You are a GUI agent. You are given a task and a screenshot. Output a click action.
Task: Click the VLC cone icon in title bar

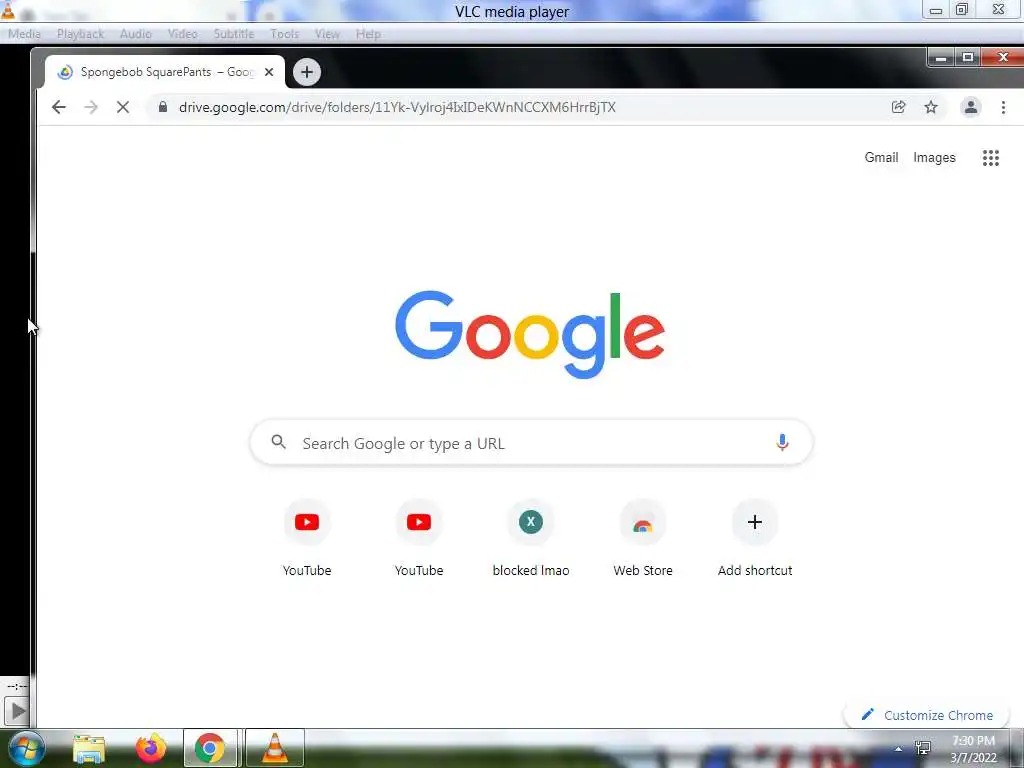8,9
